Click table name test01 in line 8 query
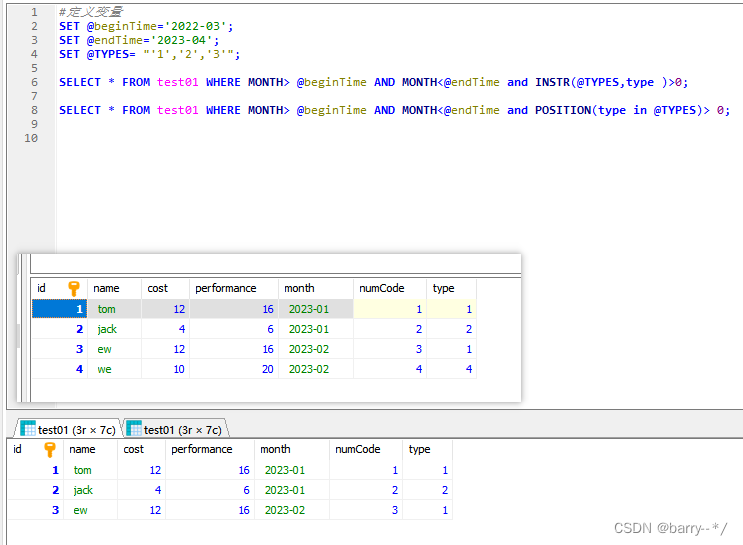 pyautogui.click(x=178, y=110)
